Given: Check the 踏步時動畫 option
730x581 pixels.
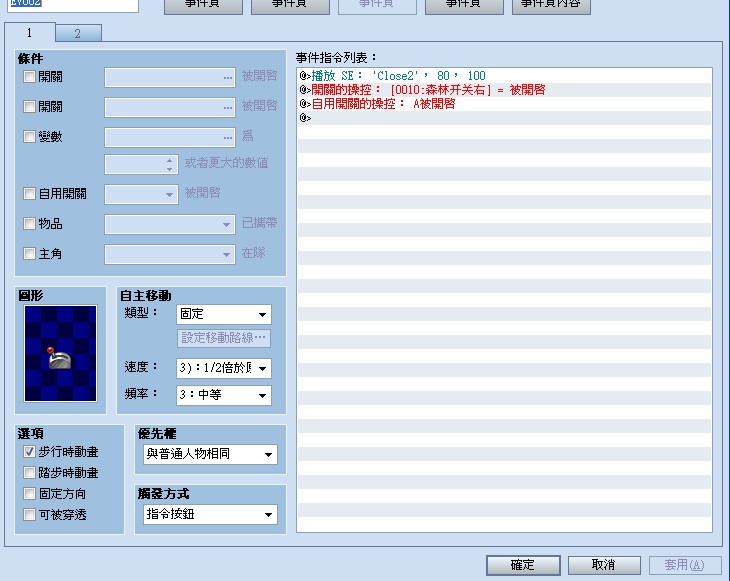Looking at the screenshot, I should (x=29, y=473).
